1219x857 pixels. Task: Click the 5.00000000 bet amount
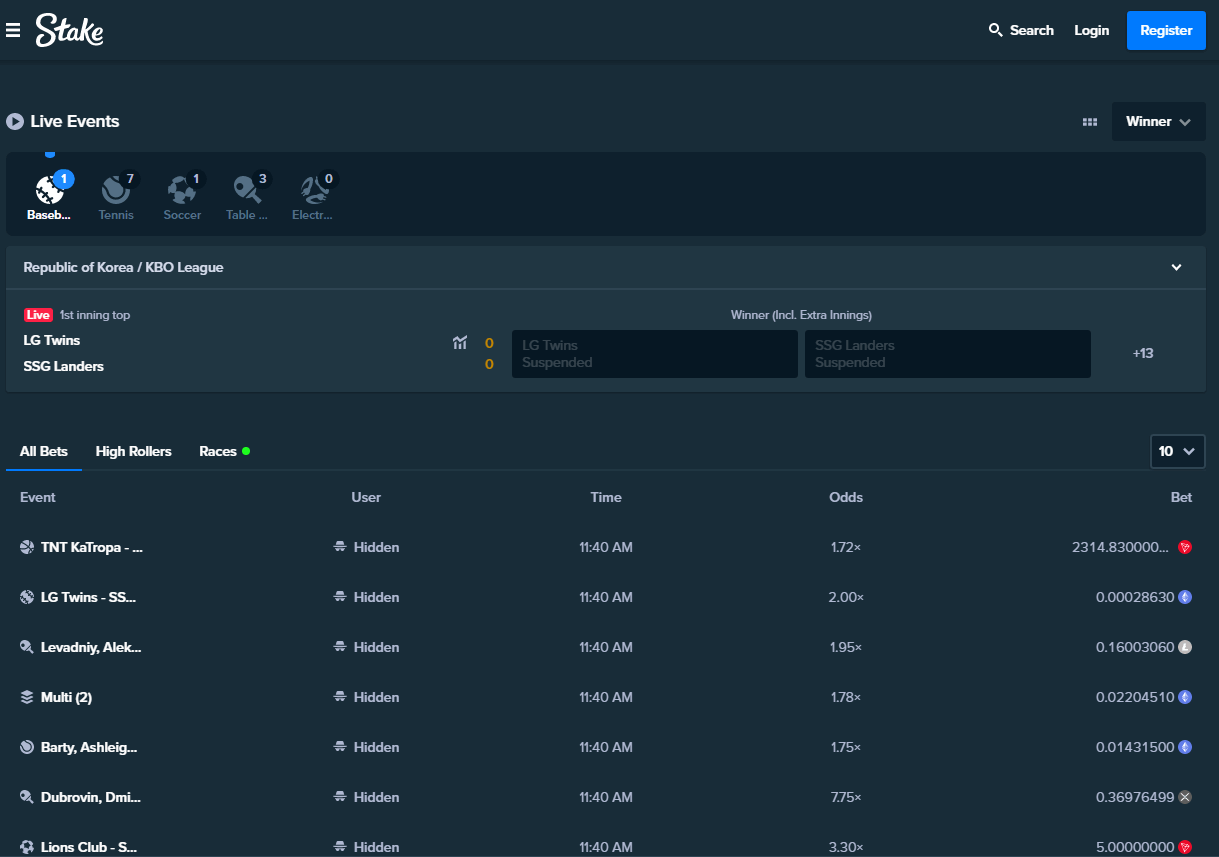point(1135,847)
